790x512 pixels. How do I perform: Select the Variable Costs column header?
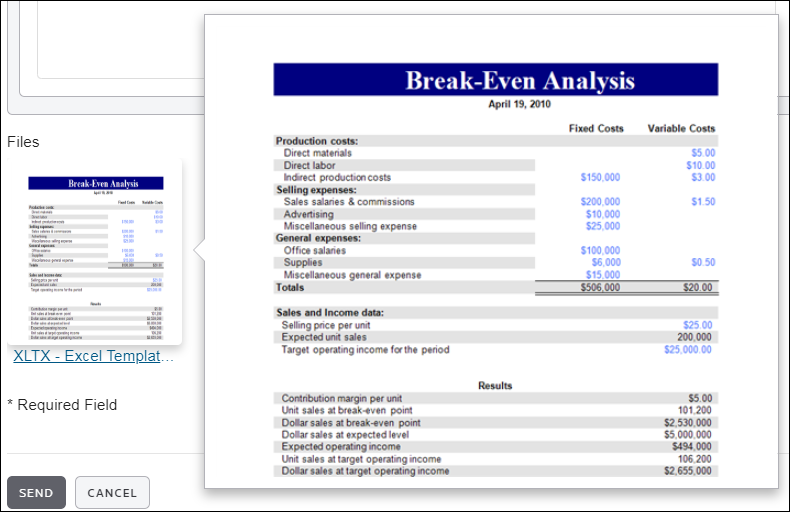[681, 129]
